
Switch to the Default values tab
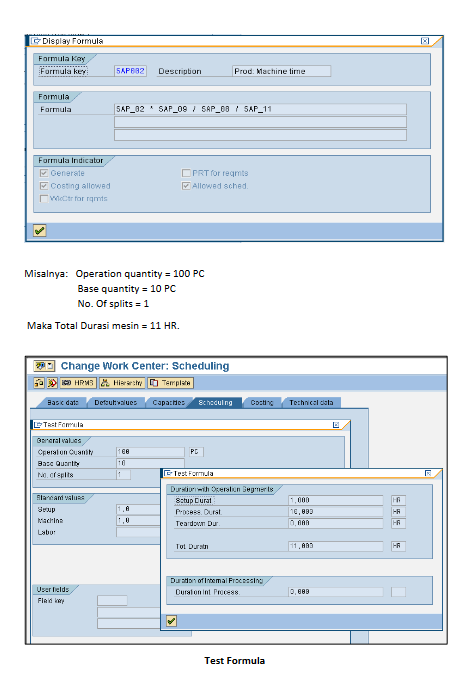[x=115, y=403]
